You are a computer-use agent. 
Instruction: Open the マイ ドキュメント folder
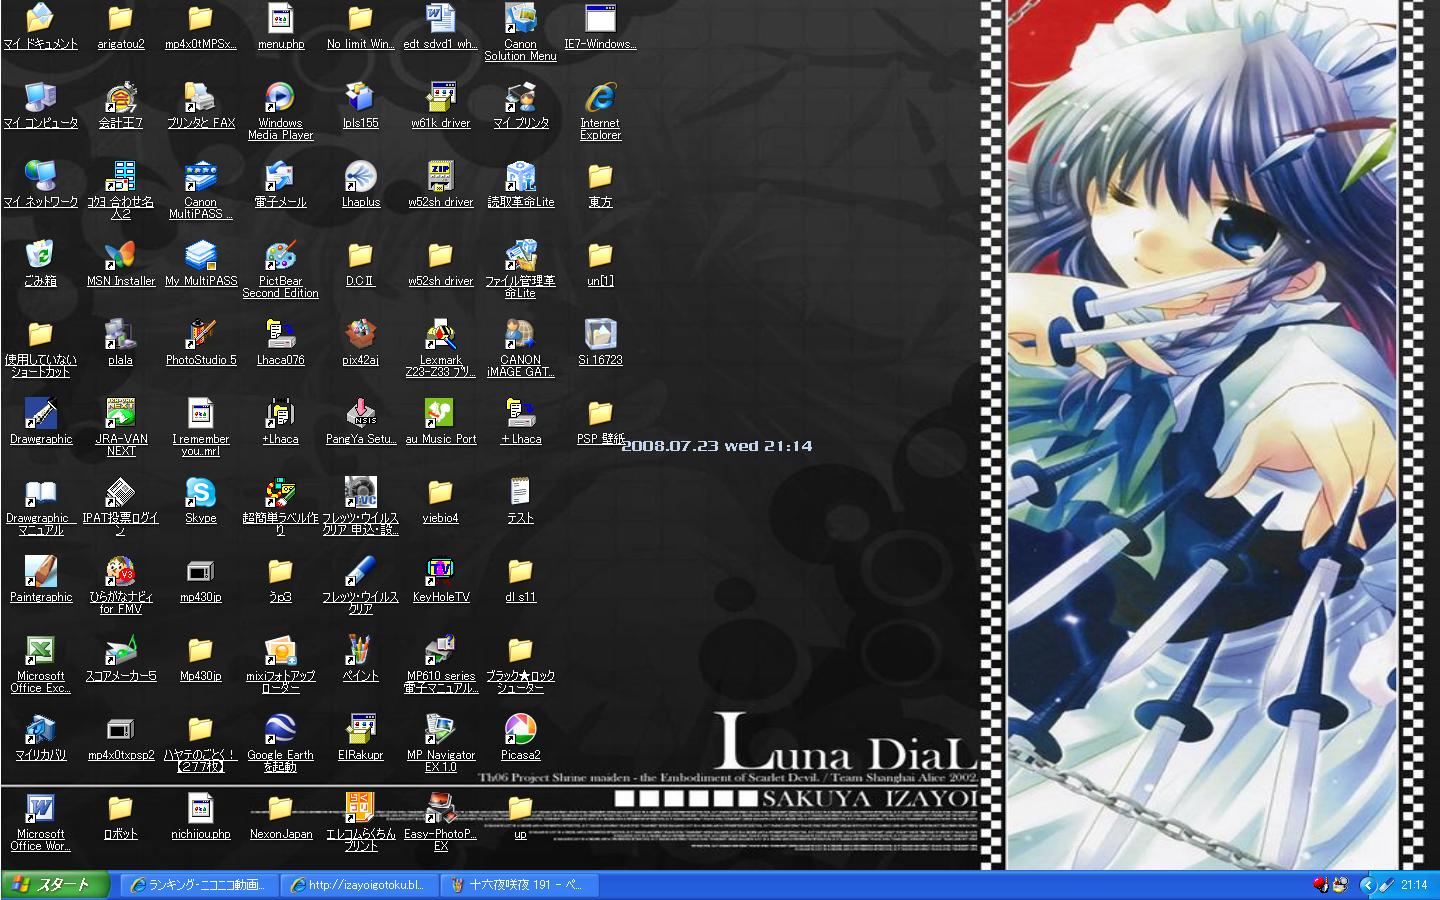point(40,18)
